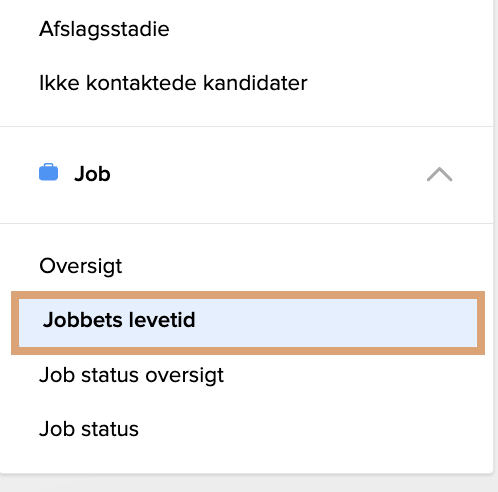Click the word oversigt in Job status oversigt

[185, 376]
